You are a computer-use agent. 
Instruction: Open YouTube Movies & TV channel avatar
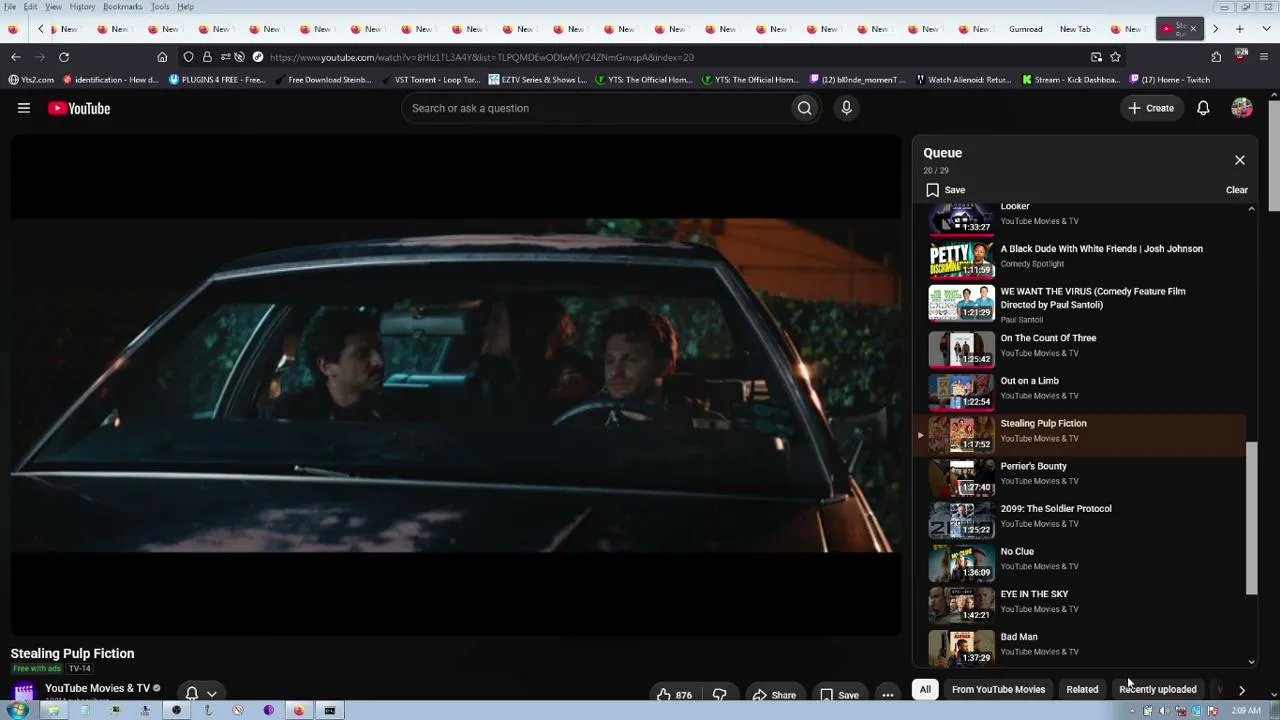[24, 691]
